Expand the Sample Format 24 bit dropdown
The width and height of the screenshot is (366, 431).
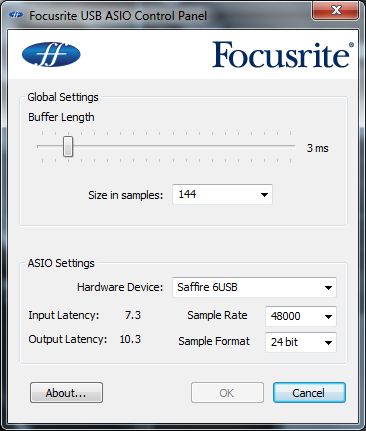click(301, 342)
